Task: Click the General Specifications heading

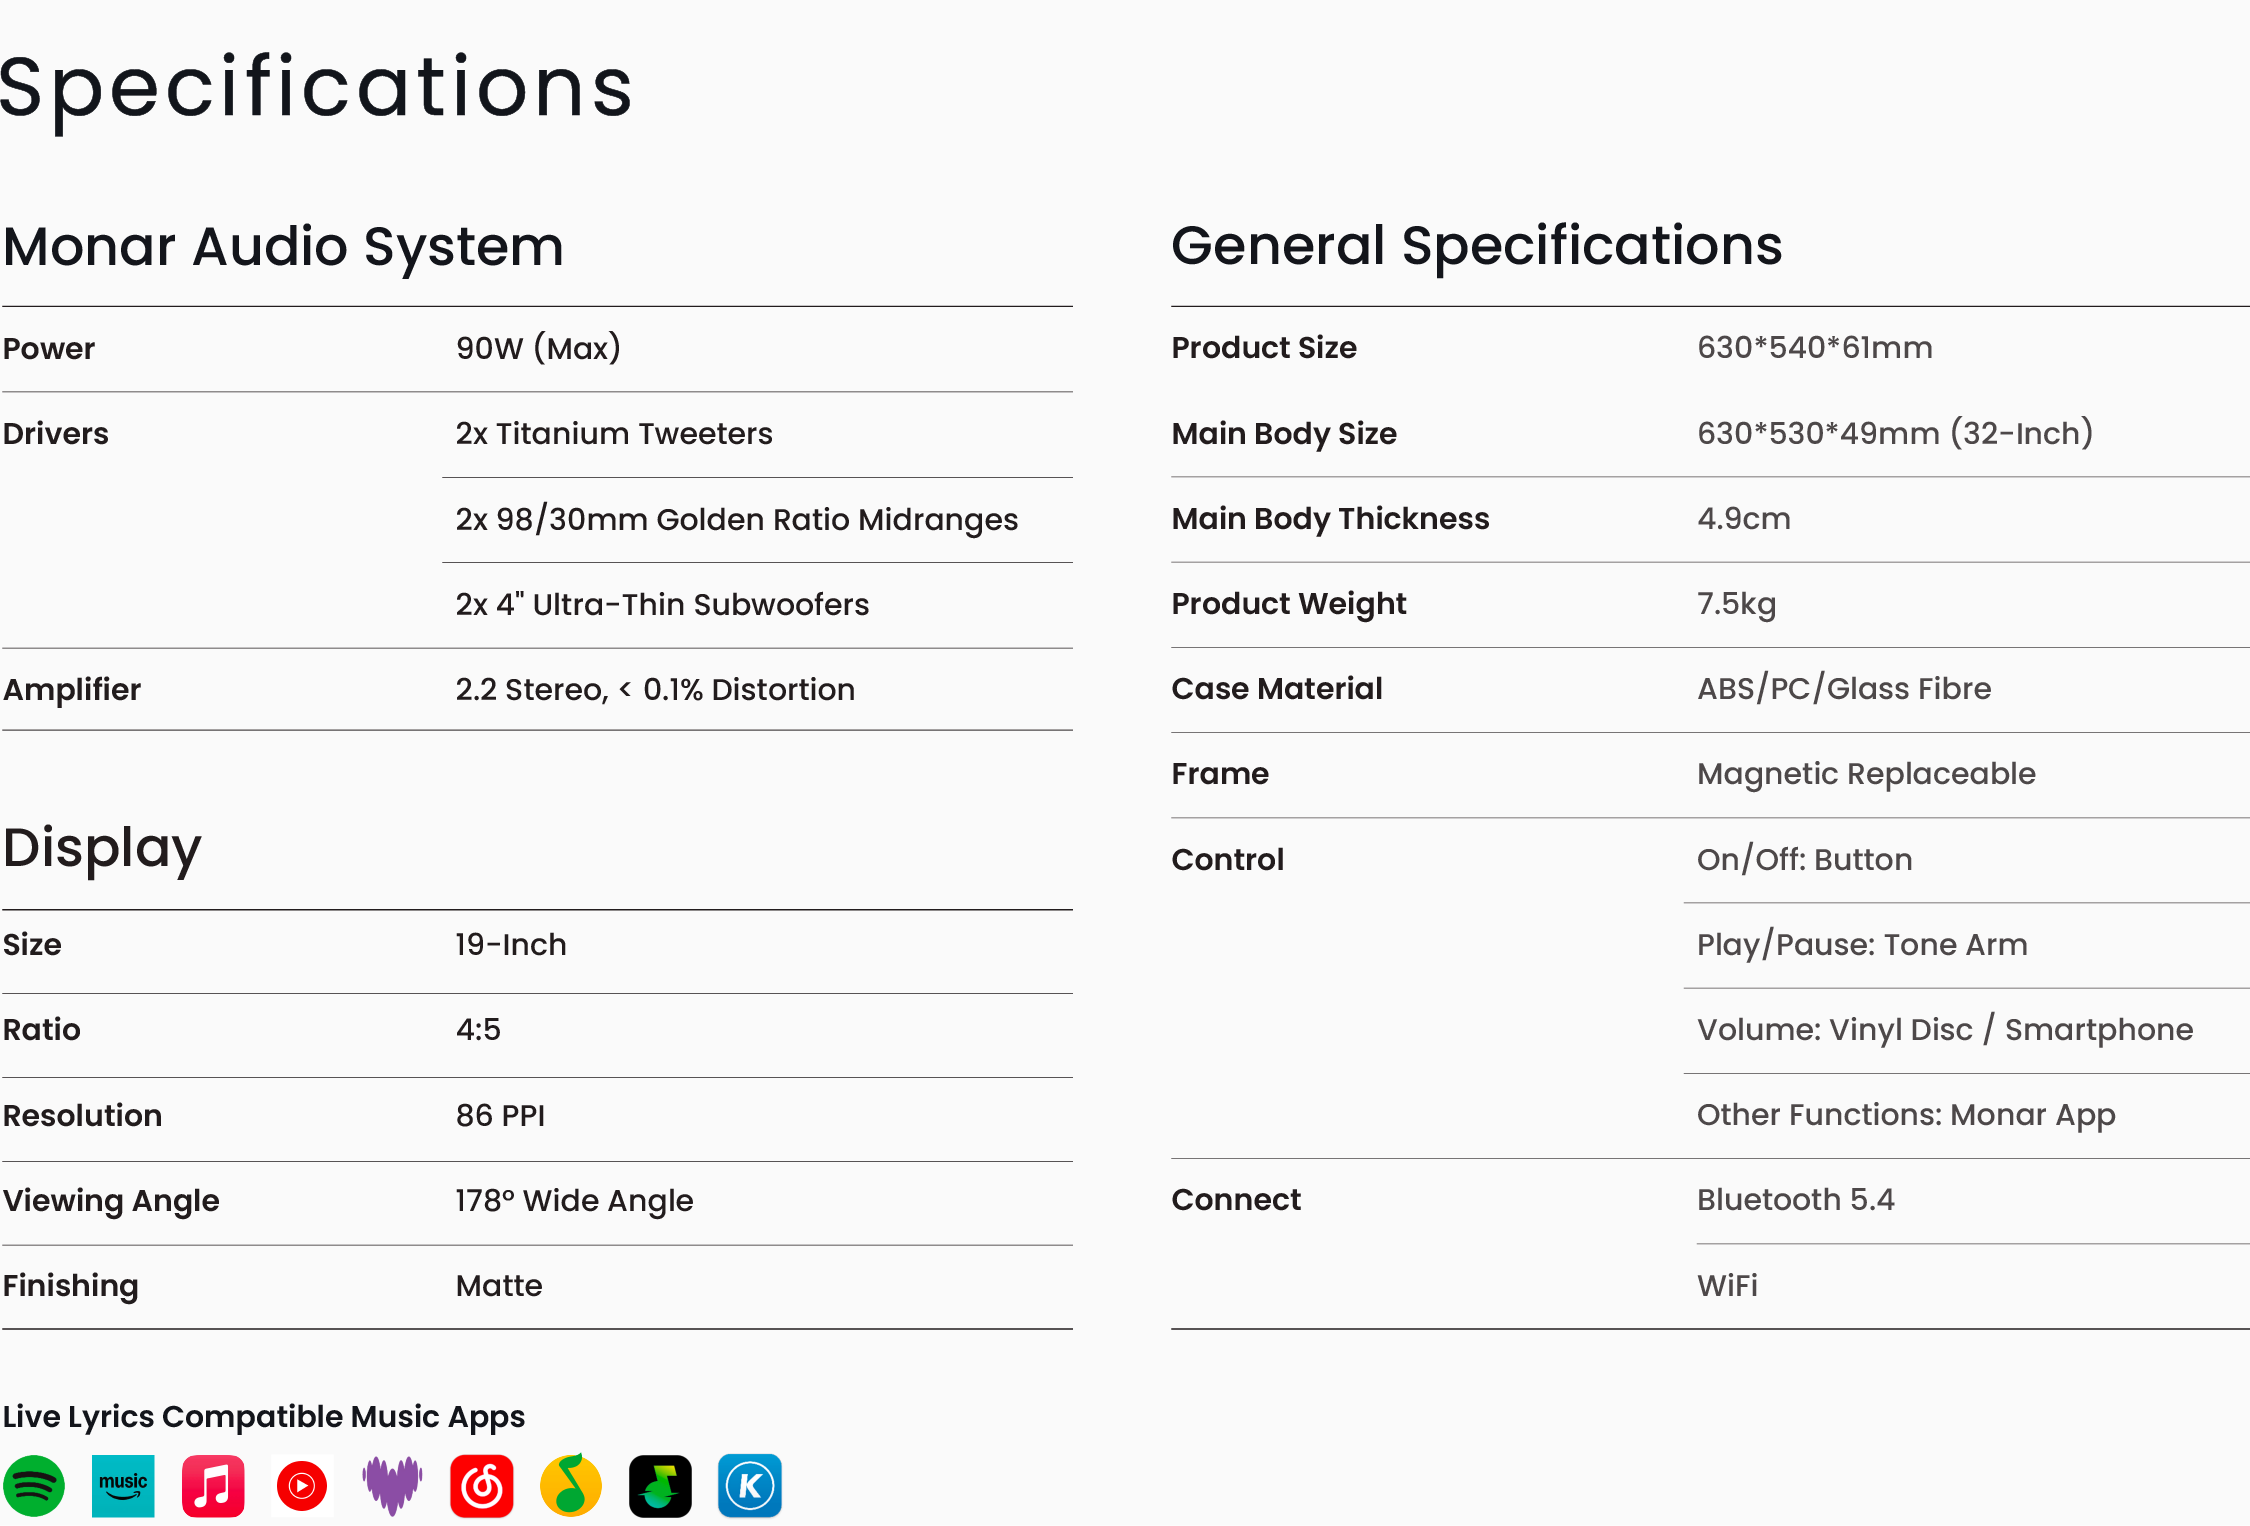Action: tap(1476, 246)
